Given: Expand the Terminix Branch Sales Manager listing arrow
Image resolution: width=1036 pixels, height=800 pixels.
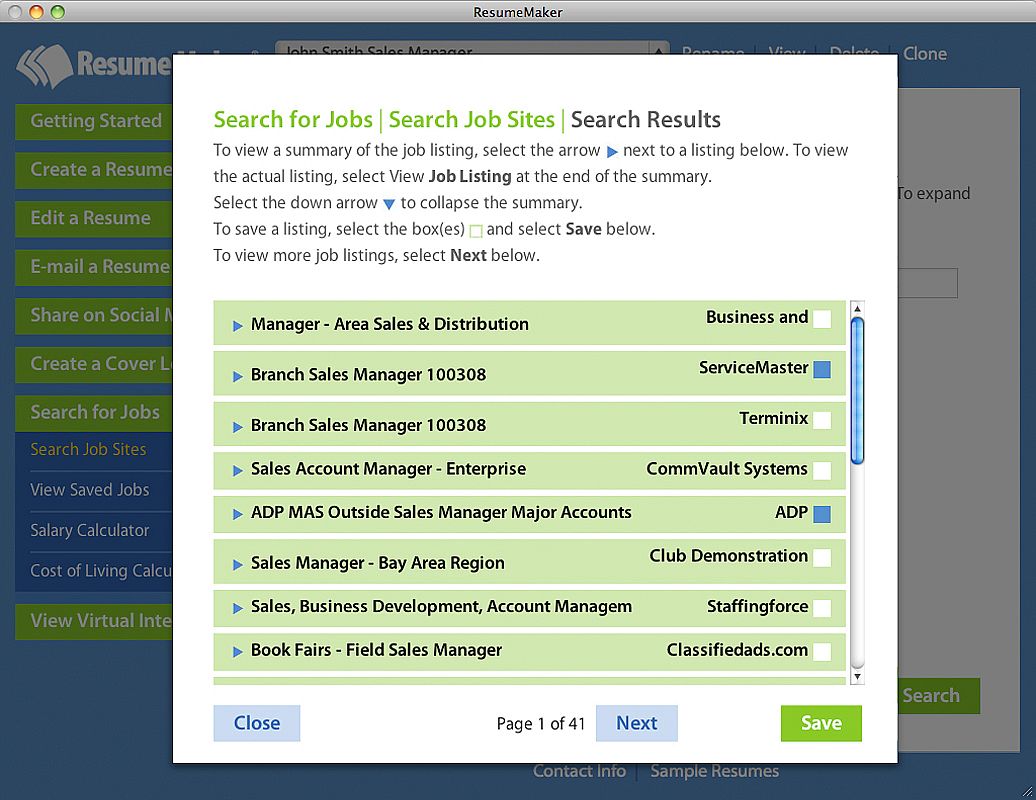Looking at the screenshot, I should [x=238, y=427].
